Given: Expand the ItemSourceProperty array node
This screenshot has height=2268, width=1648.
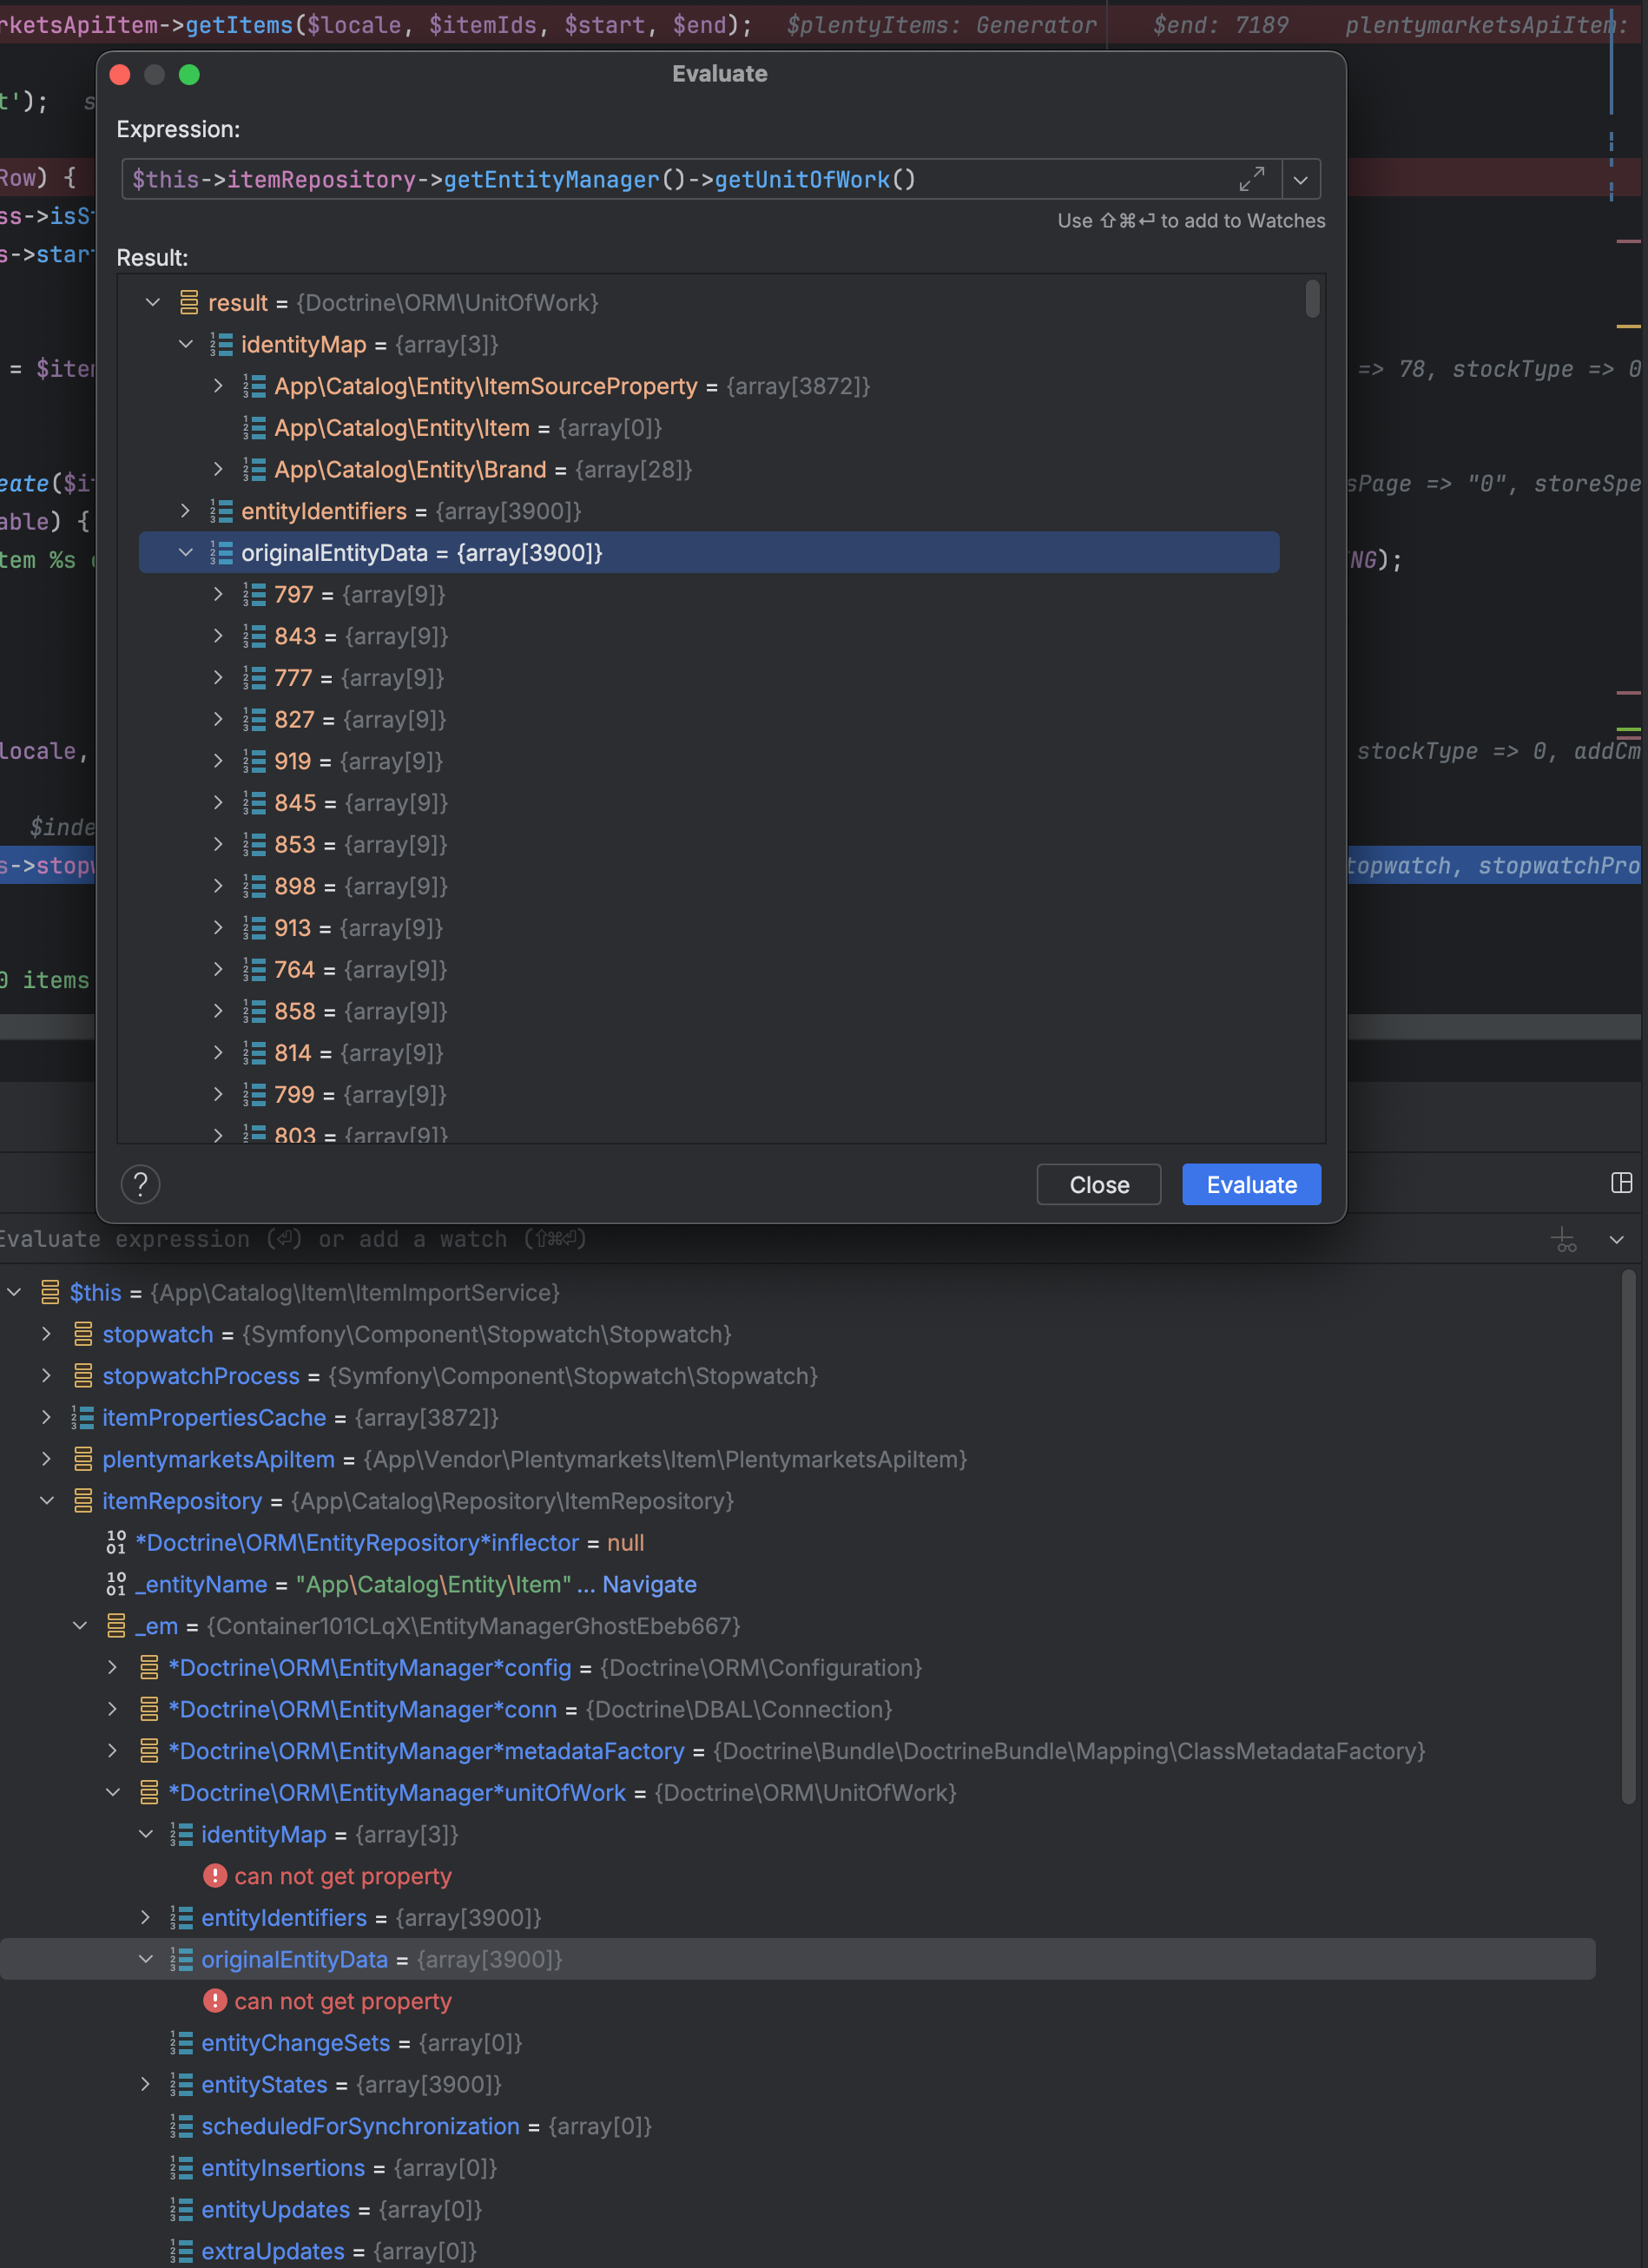Looking at the screenshot, I should (x=219, y=386).
